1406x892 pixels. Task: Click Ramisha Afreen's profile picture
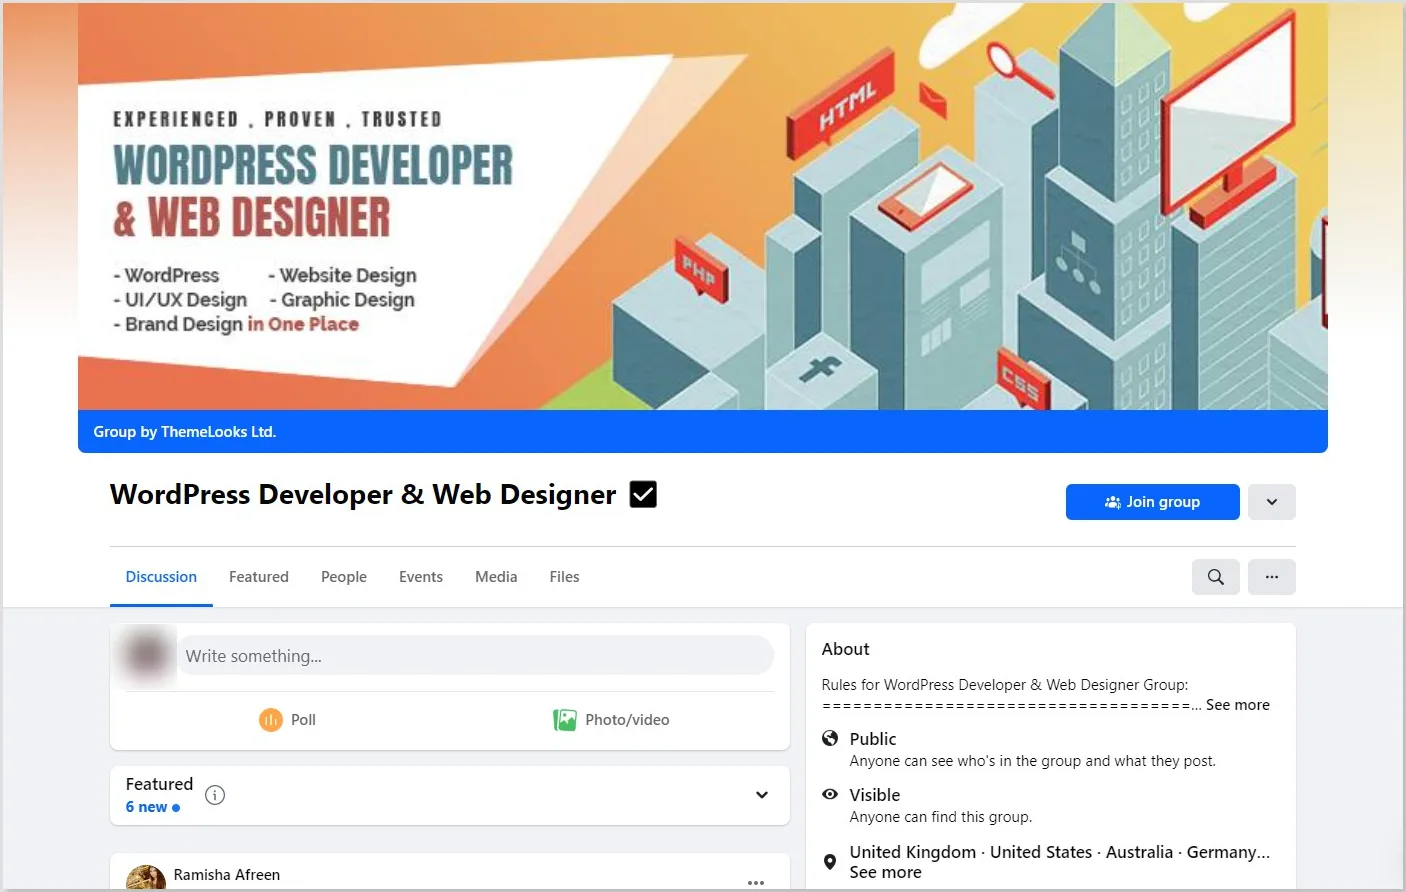(146, 877)
